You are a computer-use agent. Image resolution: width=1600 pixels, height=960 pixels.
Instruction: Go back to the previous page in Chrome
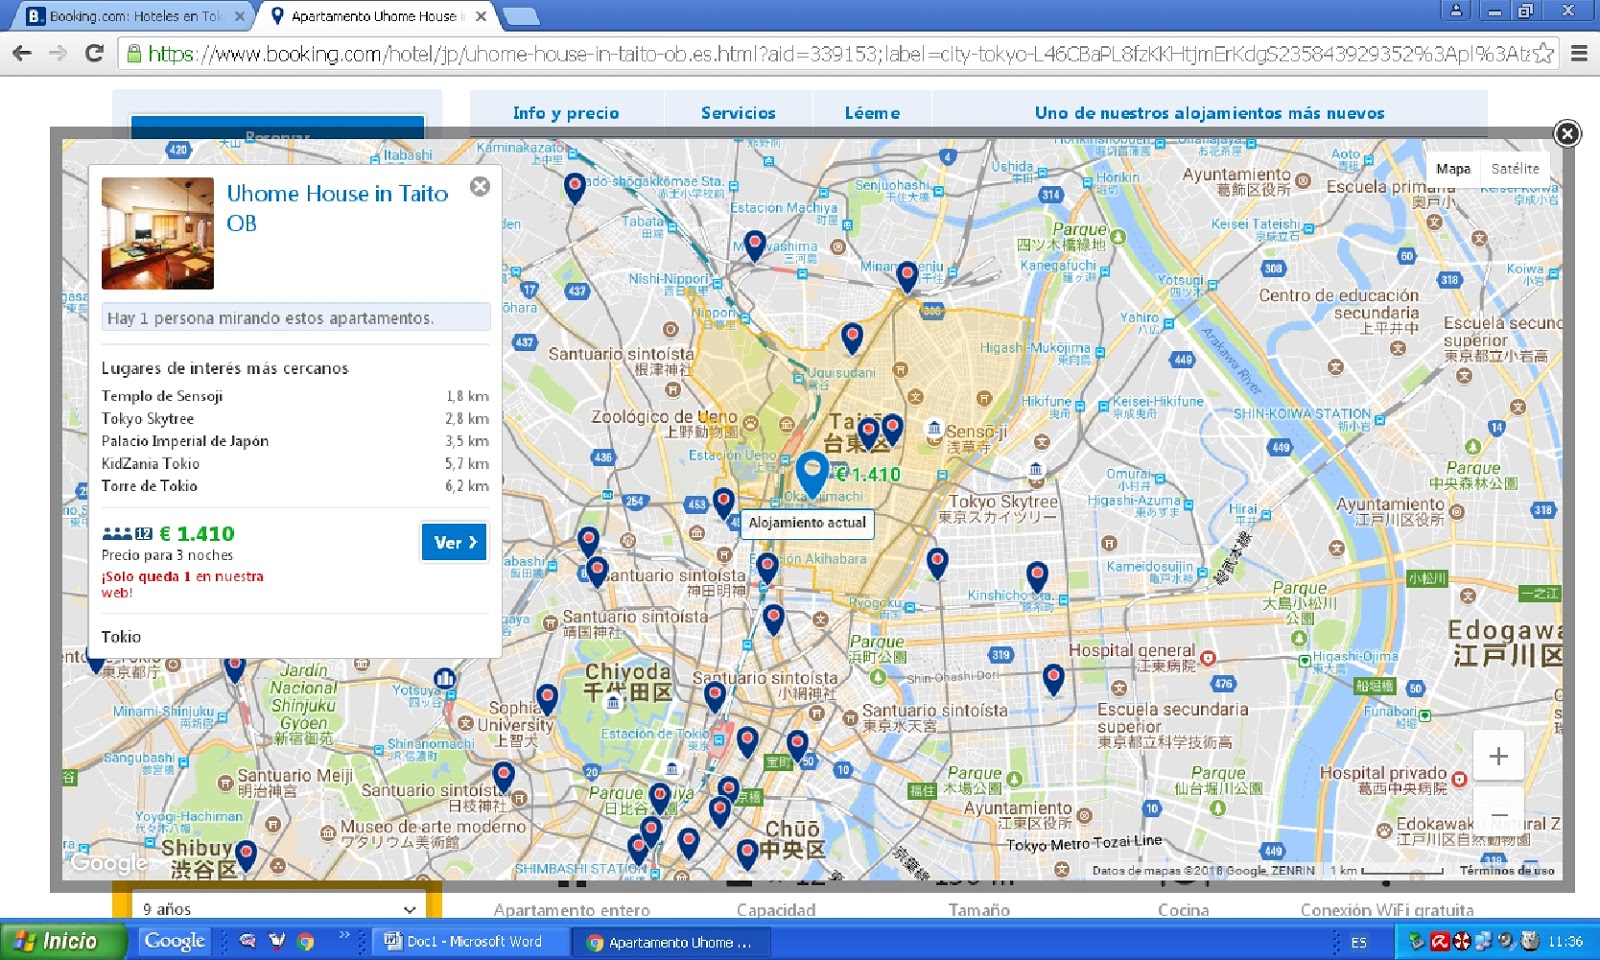coord(22,53)
